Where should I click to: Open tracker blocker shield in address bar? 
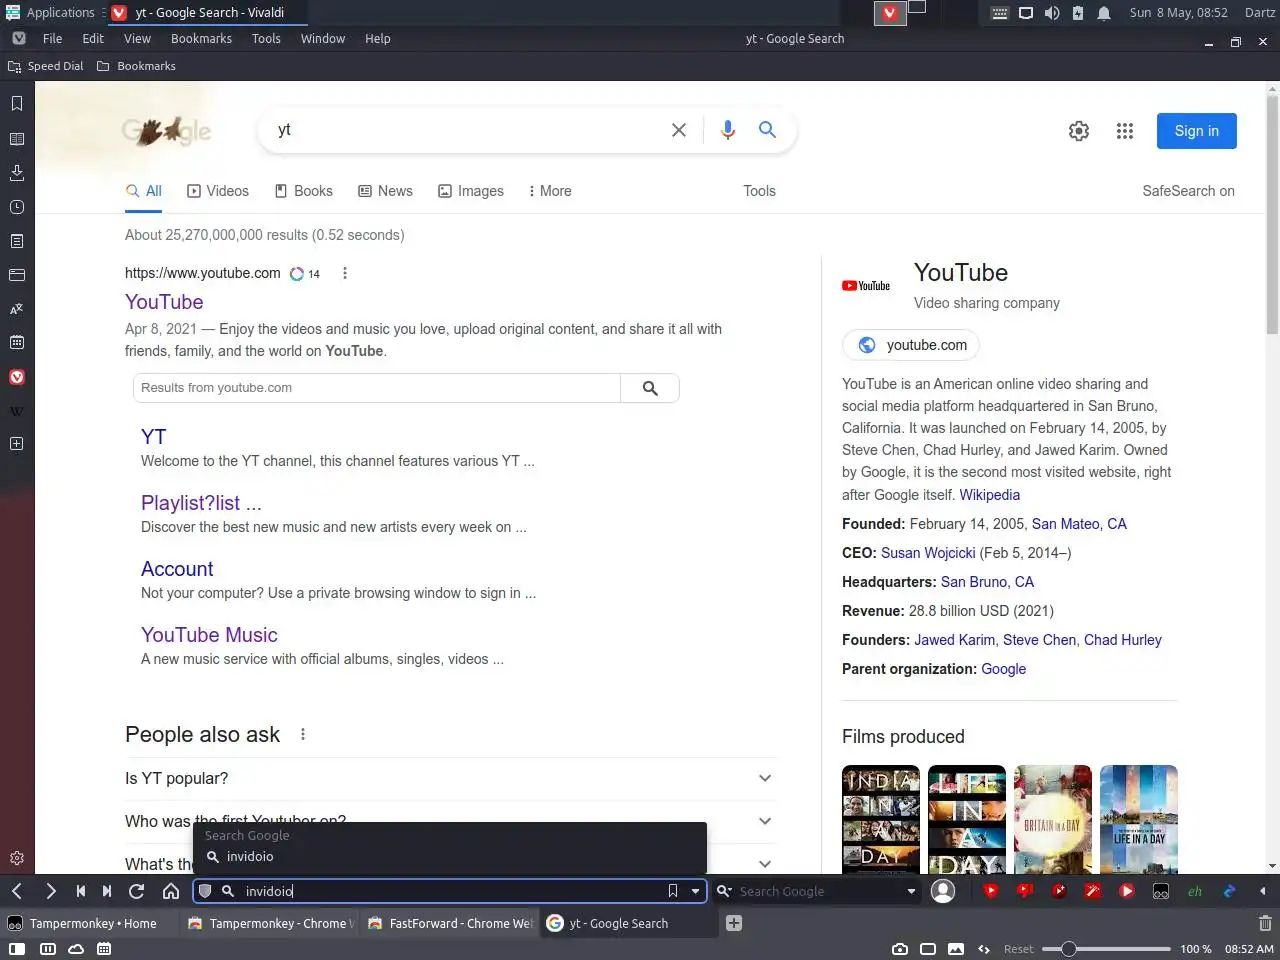pyautogui.click(x=205, y=891)
